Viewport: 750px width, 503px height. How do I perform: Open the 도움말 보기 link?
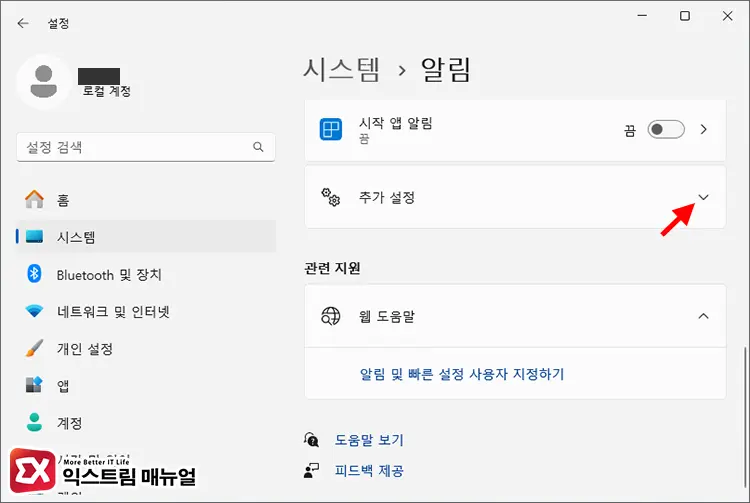pos(369,439)
